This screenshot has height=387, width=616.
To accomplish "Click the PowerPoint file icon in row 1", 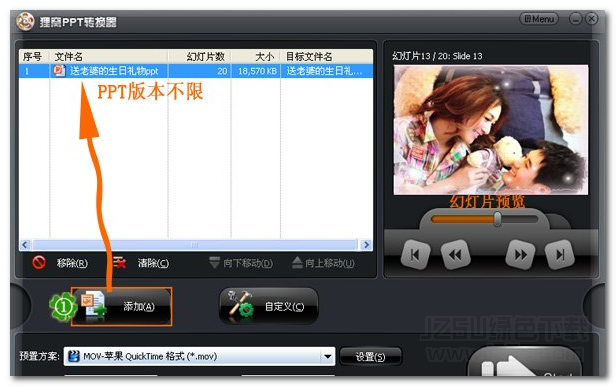I will pyautogui.click(x=59, y=71).
